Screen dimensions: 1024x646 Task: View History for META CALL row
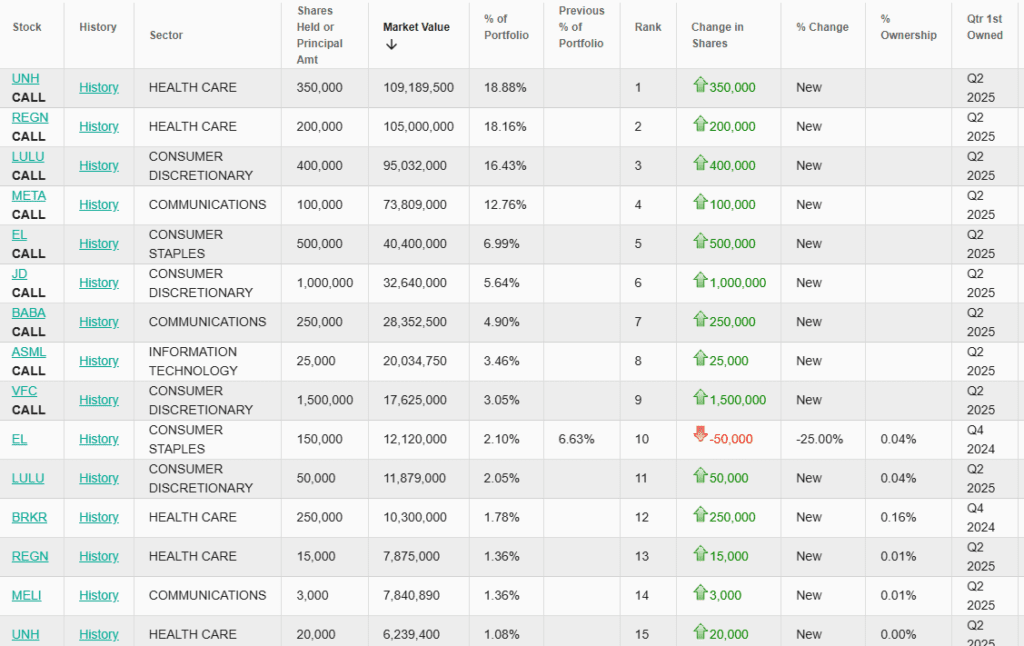coord(99,204)
